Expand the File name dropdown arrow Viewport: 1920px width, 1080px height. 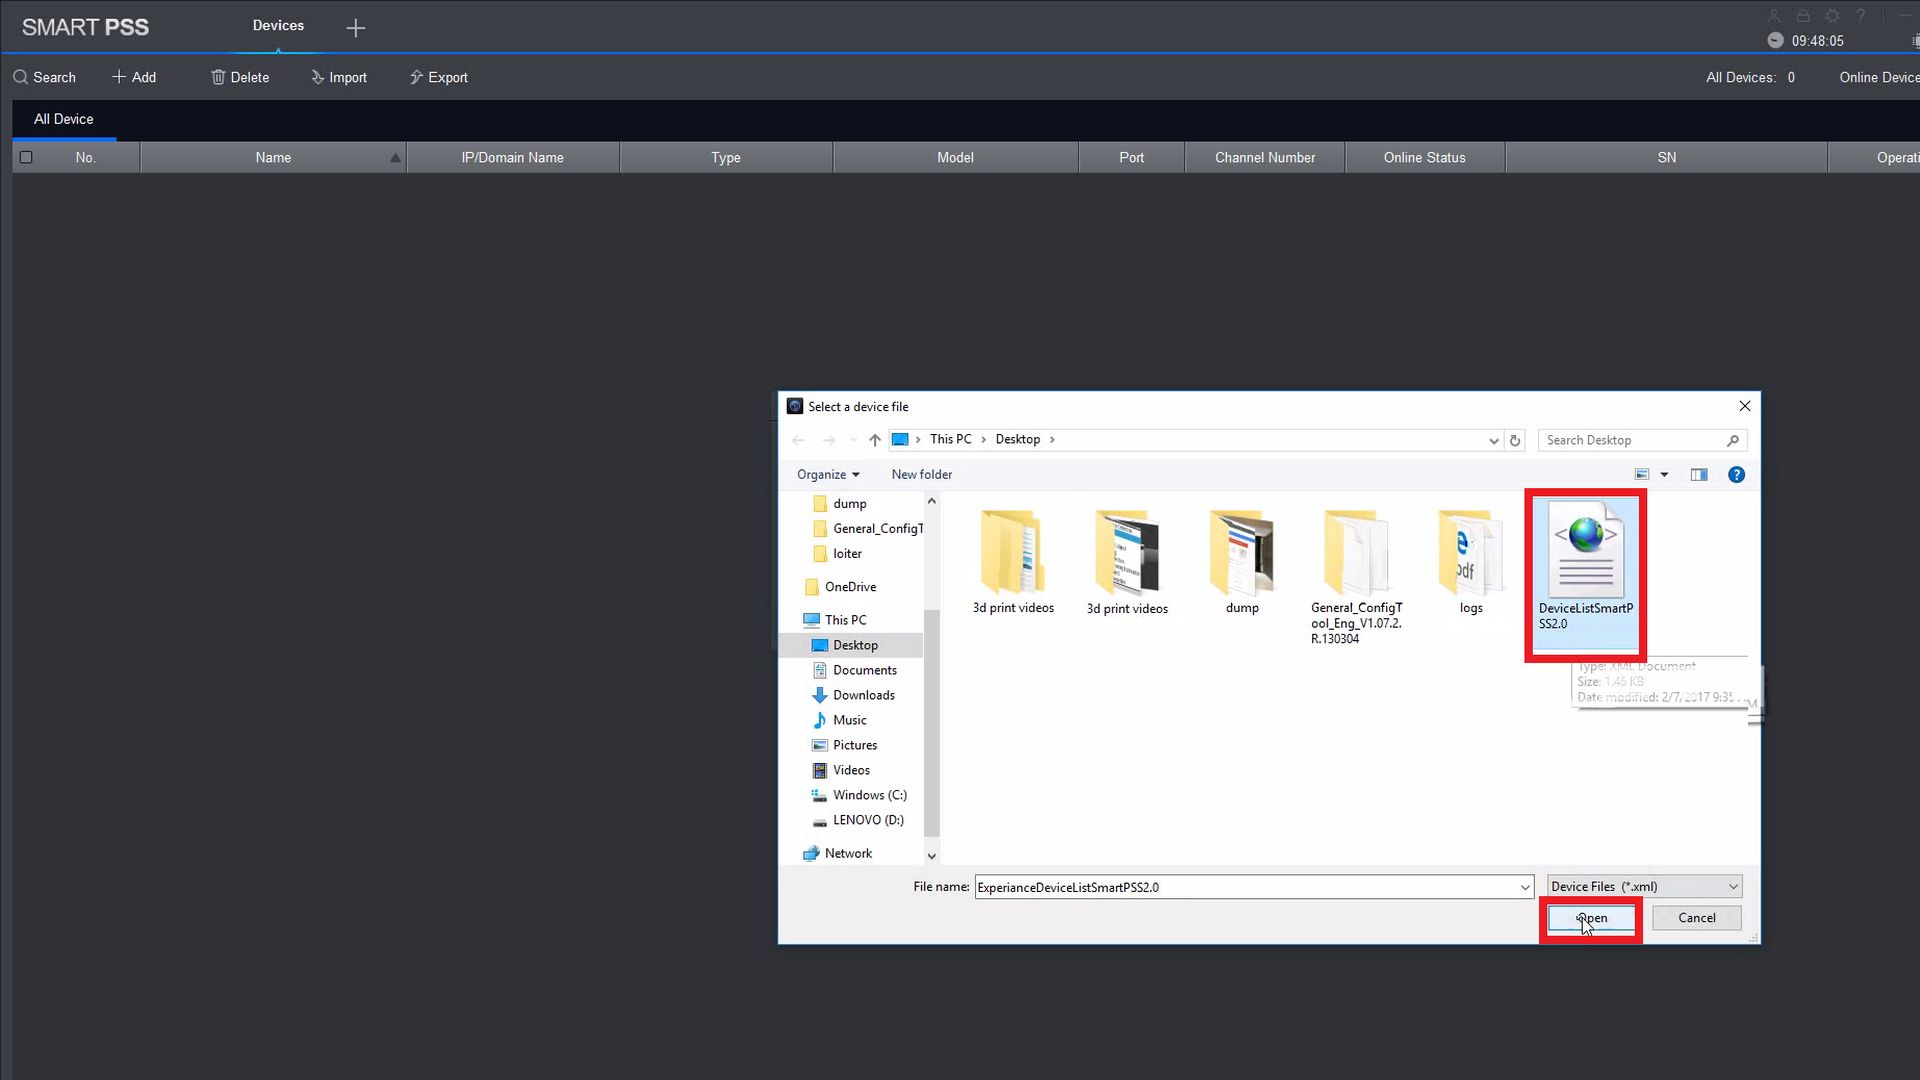[x=1525, y=887]
